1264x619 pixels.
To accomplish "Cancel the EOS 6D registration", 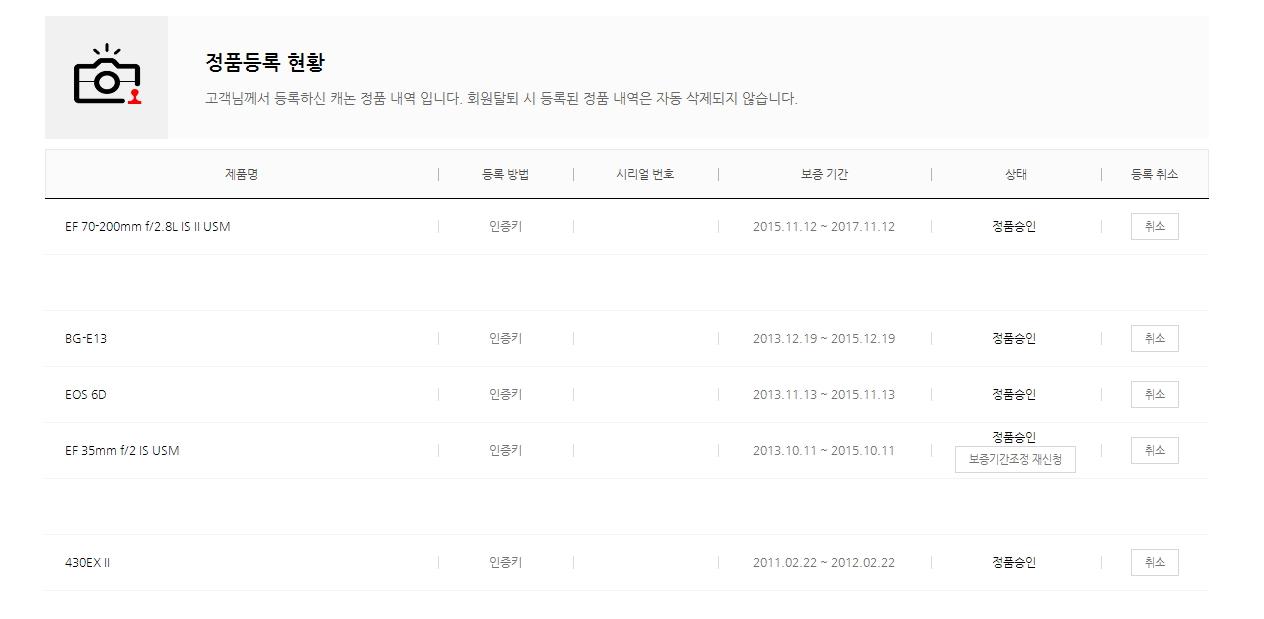I will (x=1154, y=395).
